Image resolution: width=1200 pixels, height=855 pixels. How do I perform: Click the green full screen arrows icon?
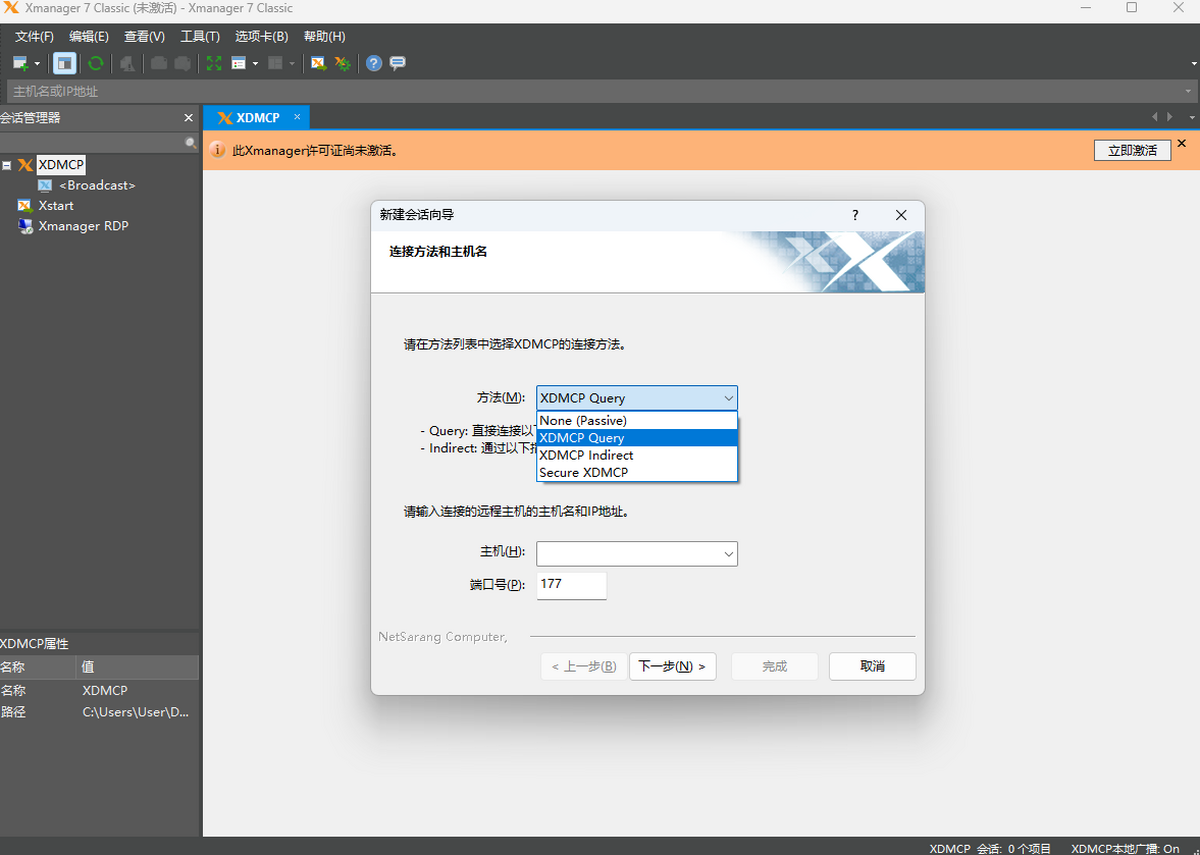pyautogui.click(x=213, y=63)
